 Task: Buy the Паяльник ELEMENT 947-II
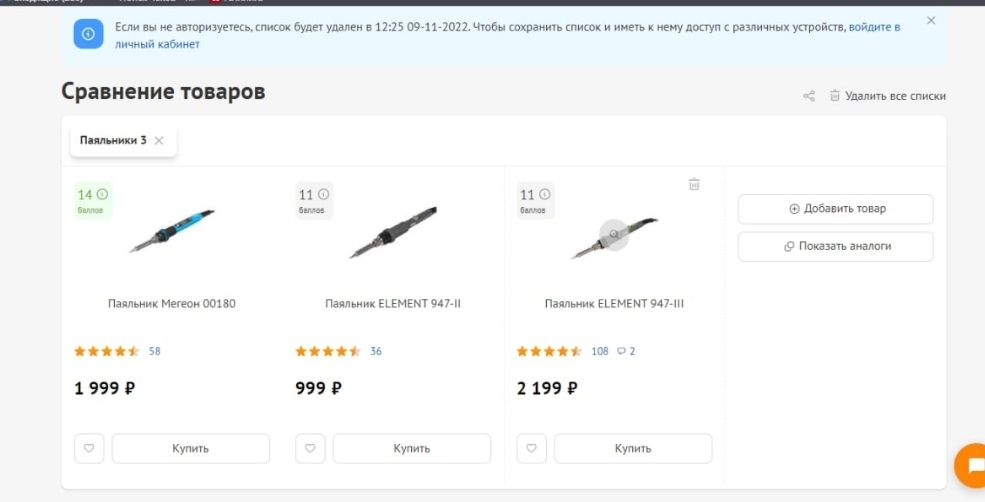tap(411, 449)
